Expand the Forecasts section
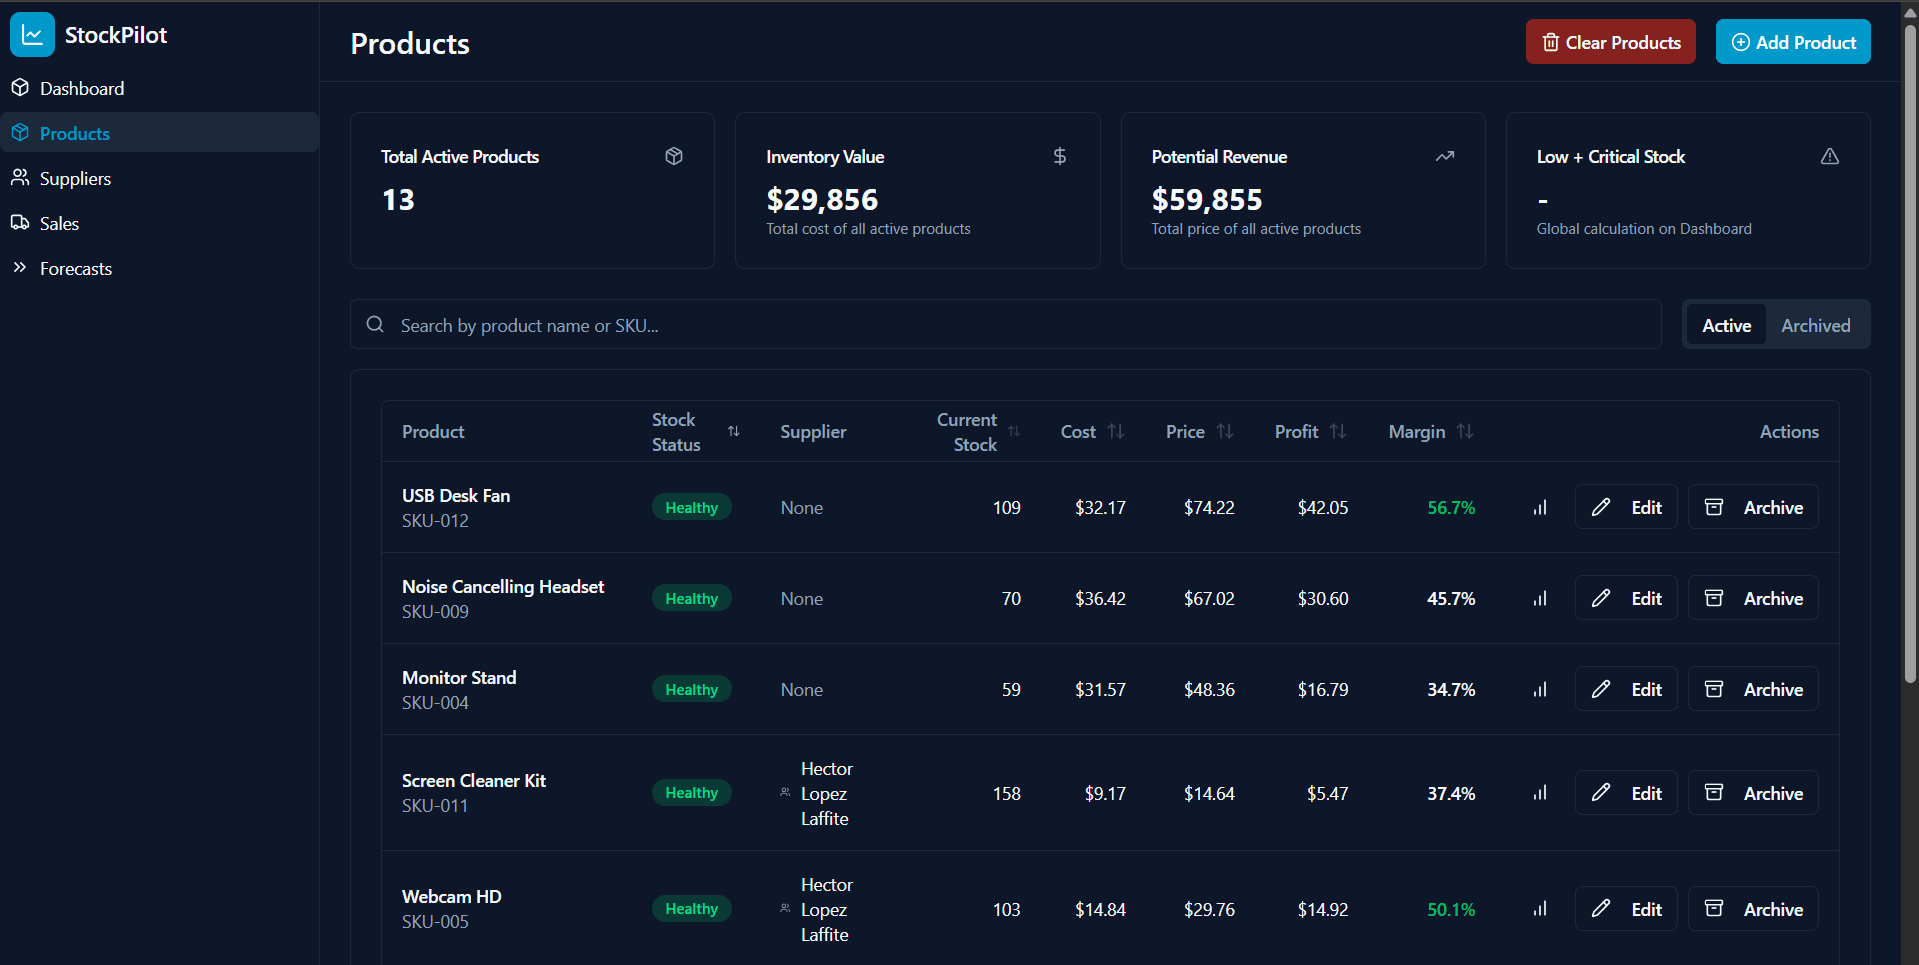This screenshot has height=965, width=1919. [x=76, y=268]
